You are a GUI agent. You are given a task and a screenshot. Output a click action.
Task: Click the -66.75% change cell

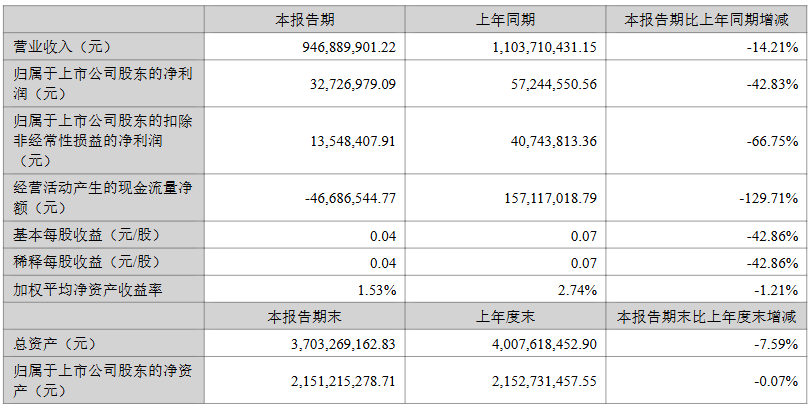(x=772, y=141)
